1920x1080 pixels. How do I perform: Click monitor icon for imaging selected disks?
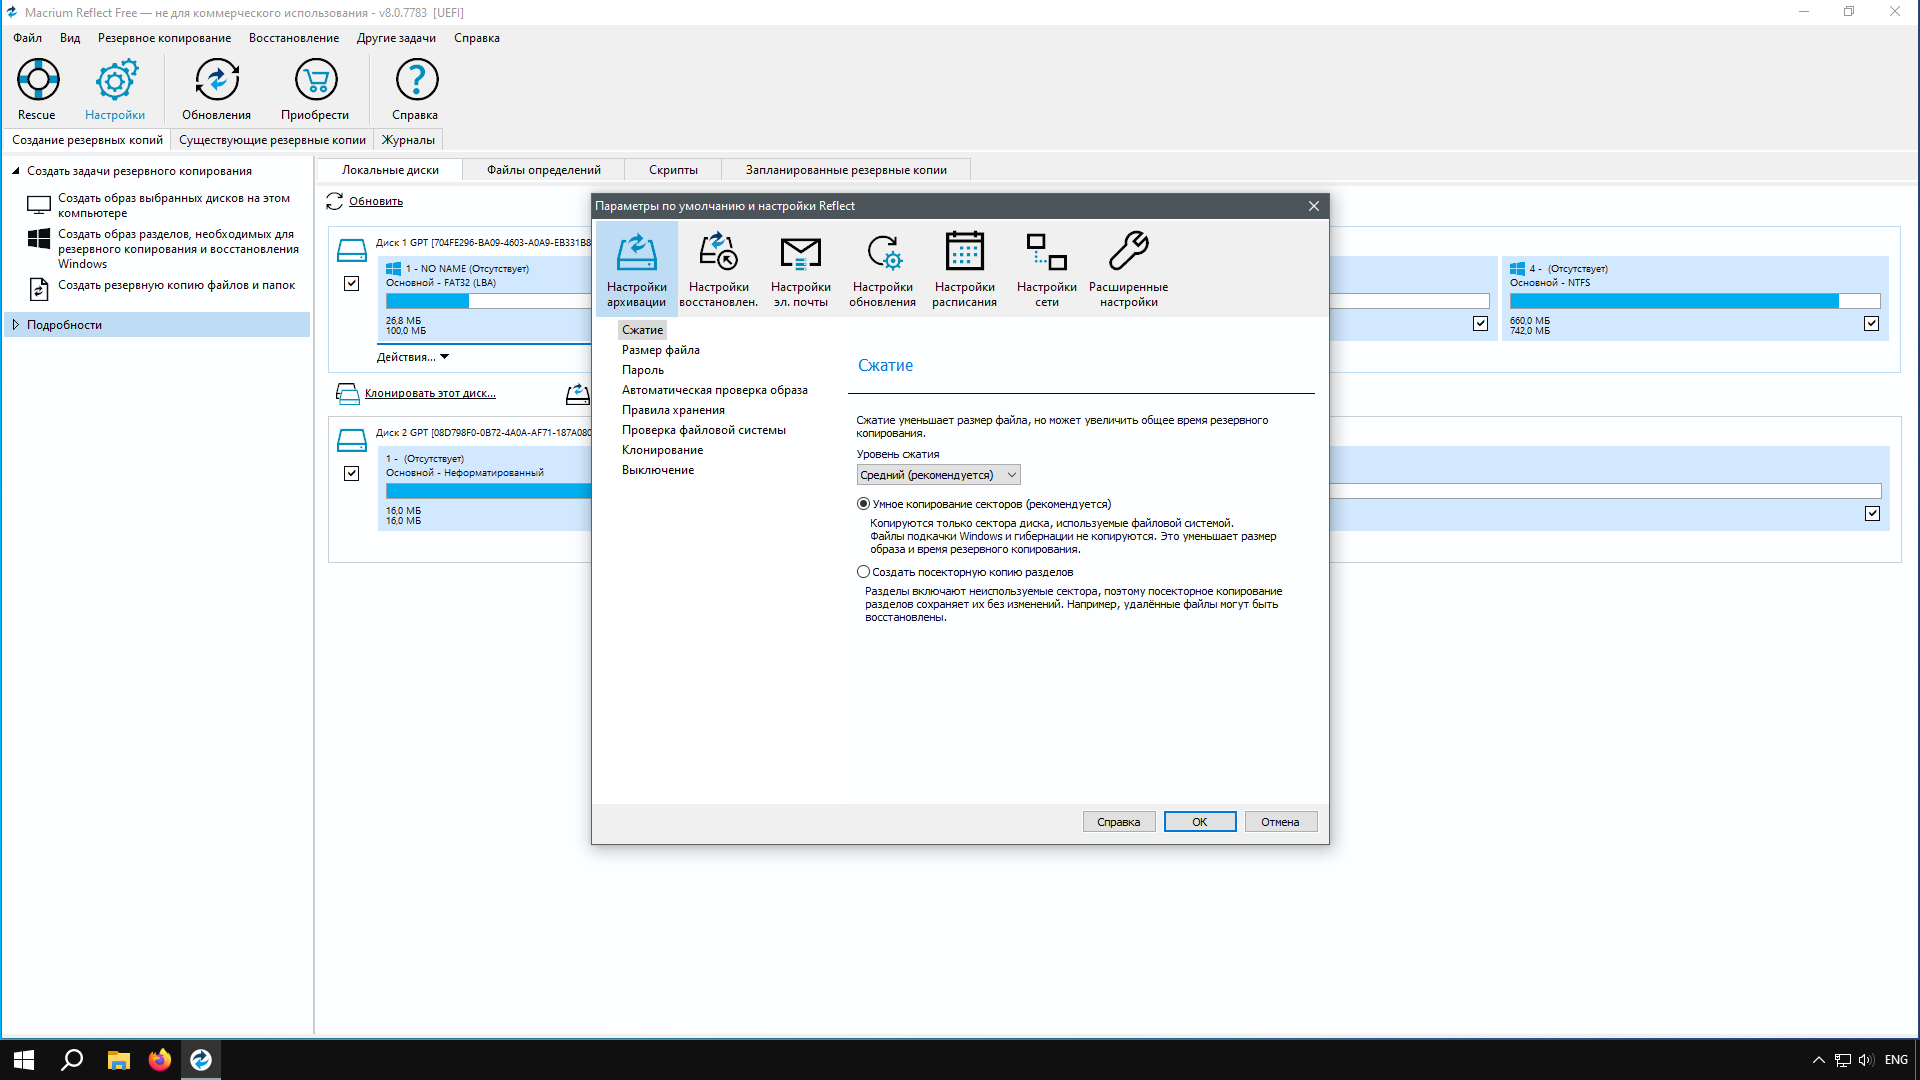[38, 205]
